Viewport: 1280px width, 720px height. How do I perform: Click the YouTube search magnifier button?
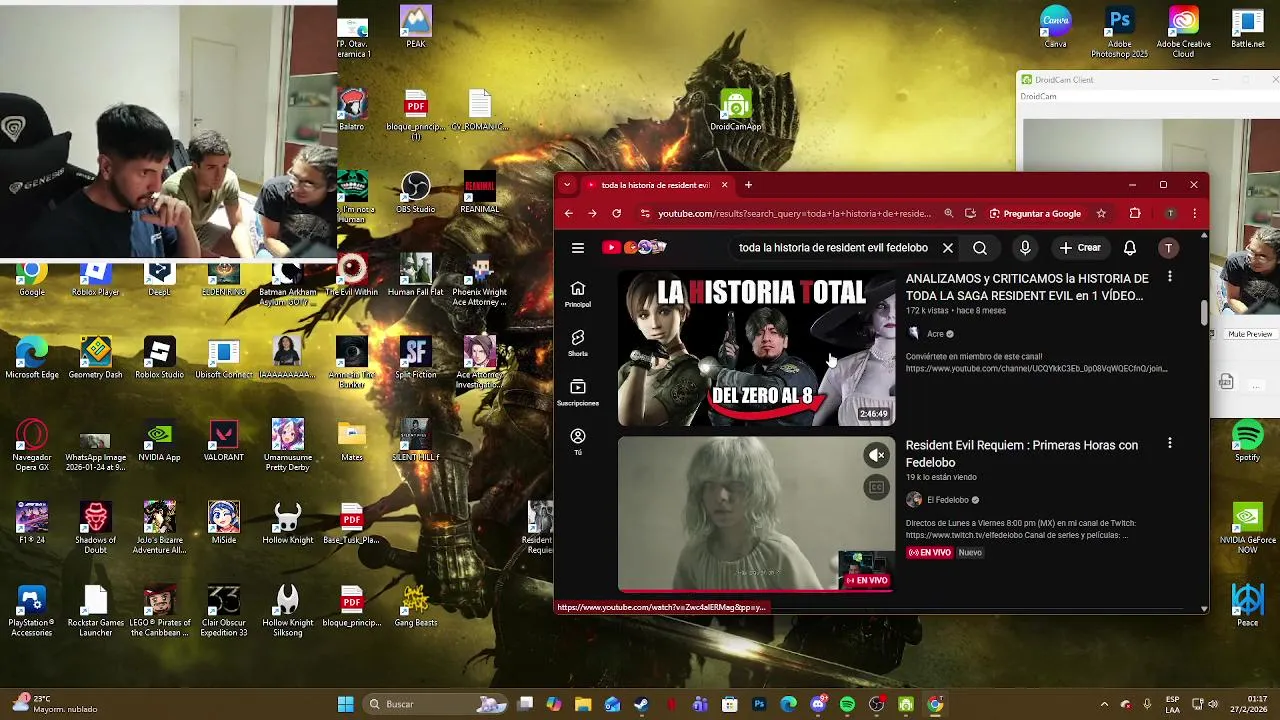tap(980, 248)
